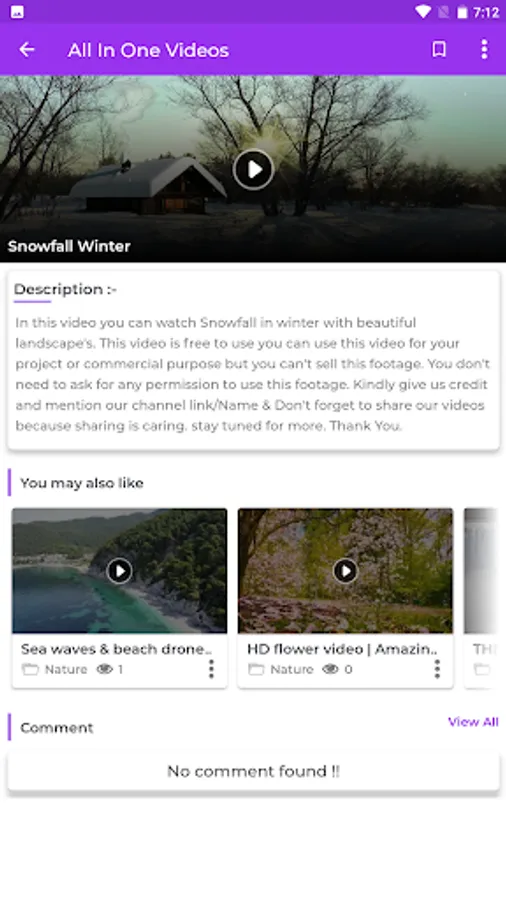Tap the partially visible third video card
506x900 pixels.
pos(481,597)
